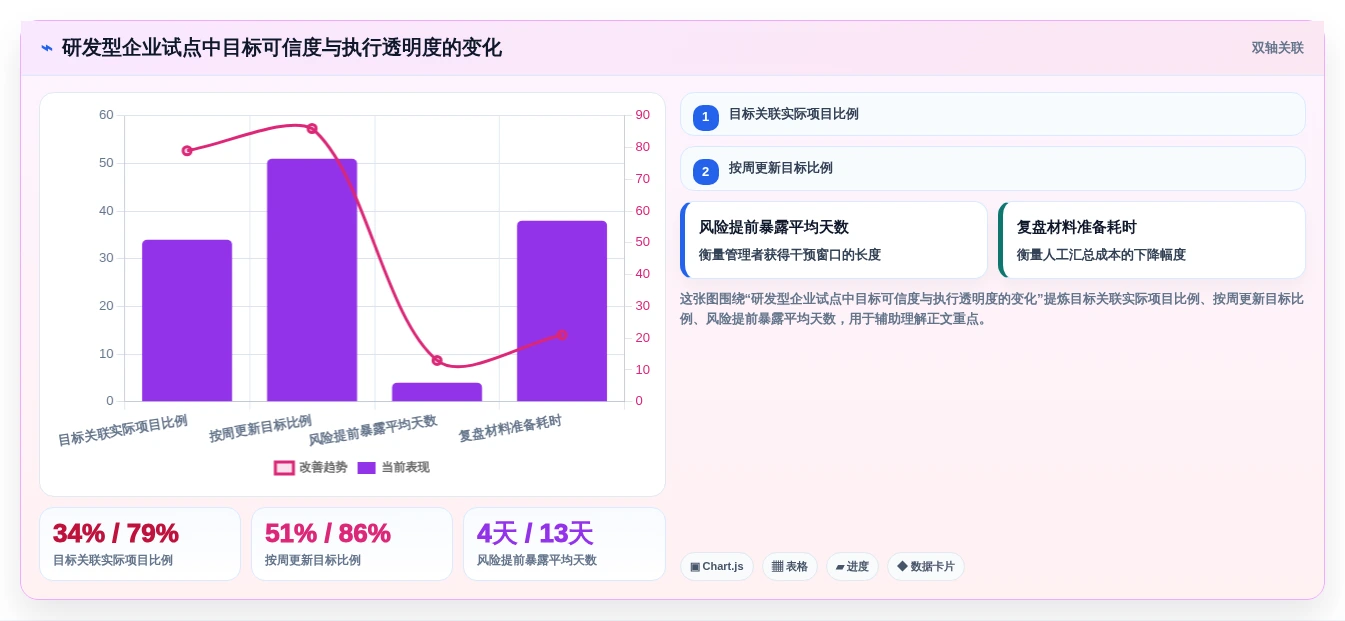Click the trend line point on the last bar

[562, 335]
